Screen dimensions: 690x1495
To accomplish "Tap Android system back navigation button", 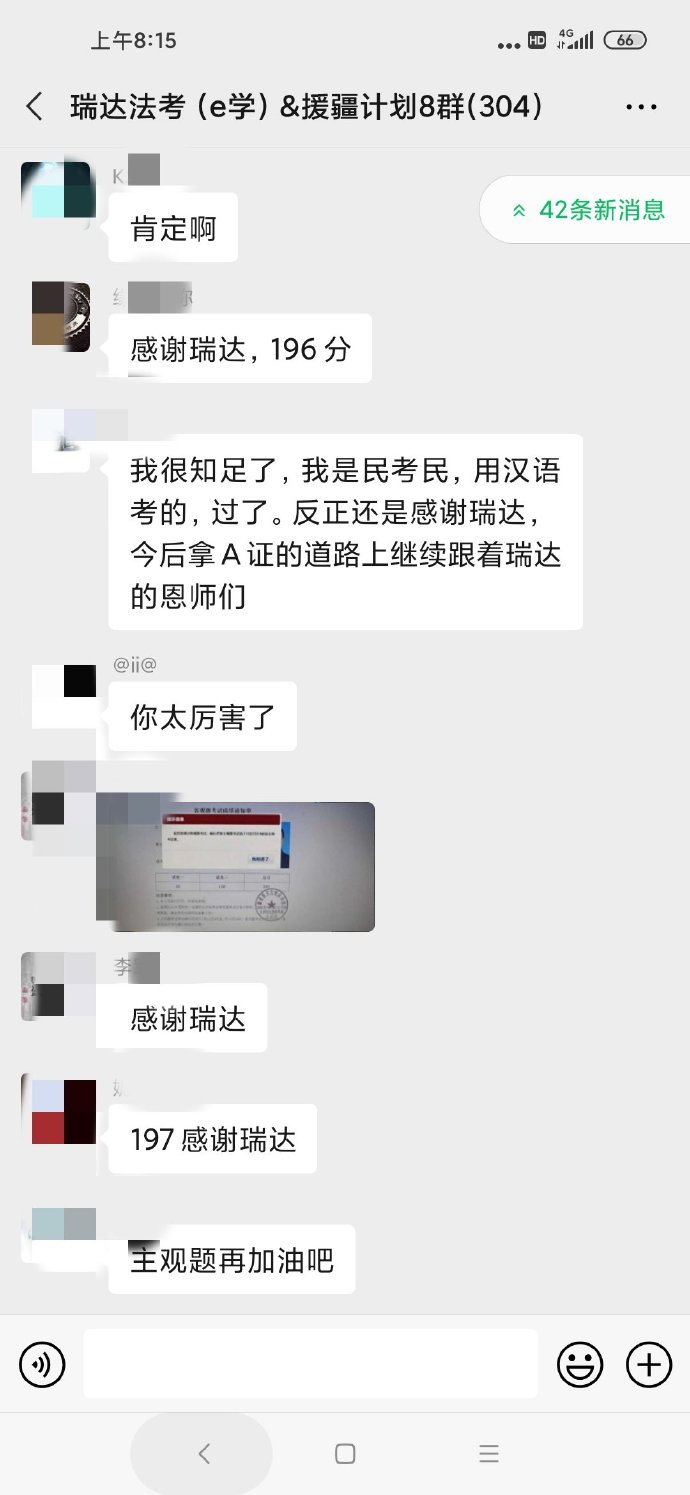I will click(x=204, y=1454).
